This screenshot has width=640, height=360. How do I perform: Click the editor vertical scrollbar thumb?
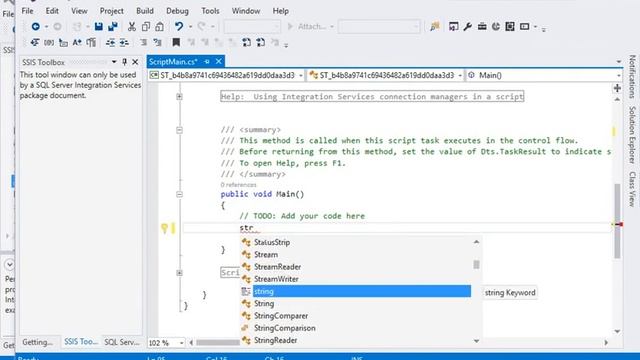(x=617, y=221)
